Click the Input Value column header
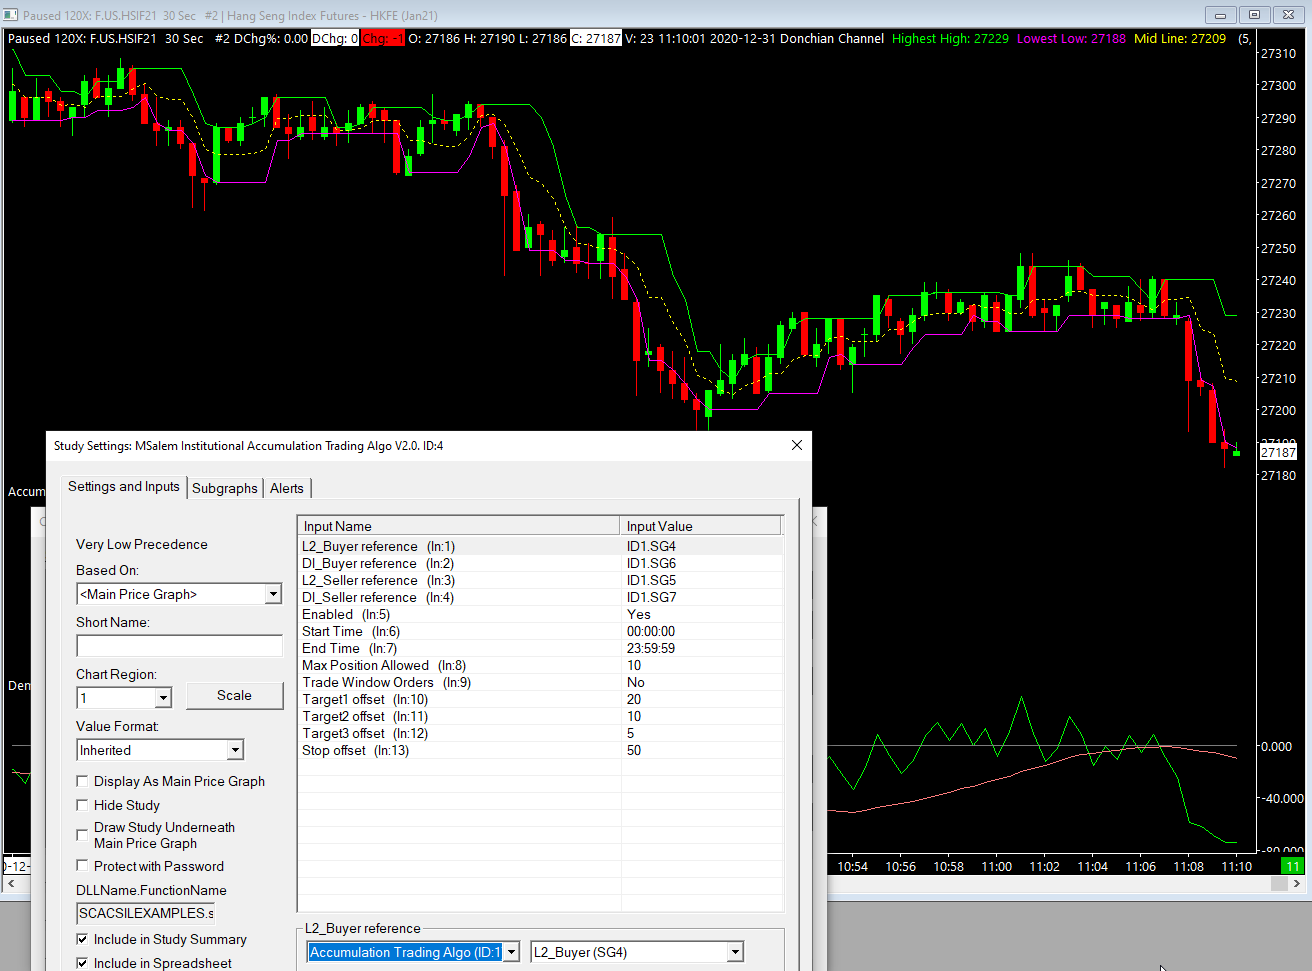 701,526
